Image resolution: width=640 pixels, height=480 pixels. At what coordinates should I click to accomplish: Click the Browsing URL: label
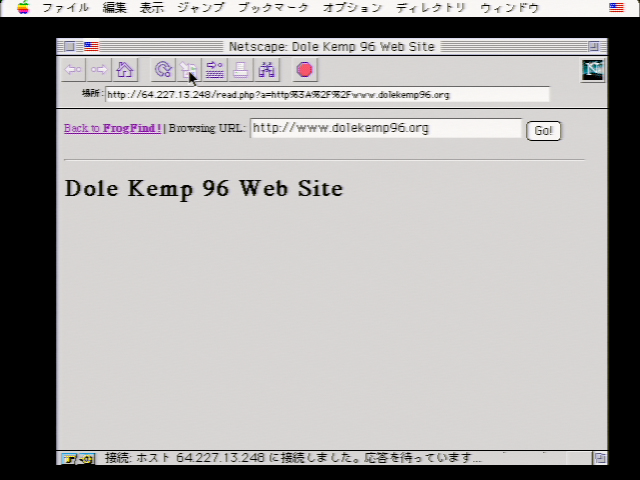pyautogui.click(x=207, y=128)
